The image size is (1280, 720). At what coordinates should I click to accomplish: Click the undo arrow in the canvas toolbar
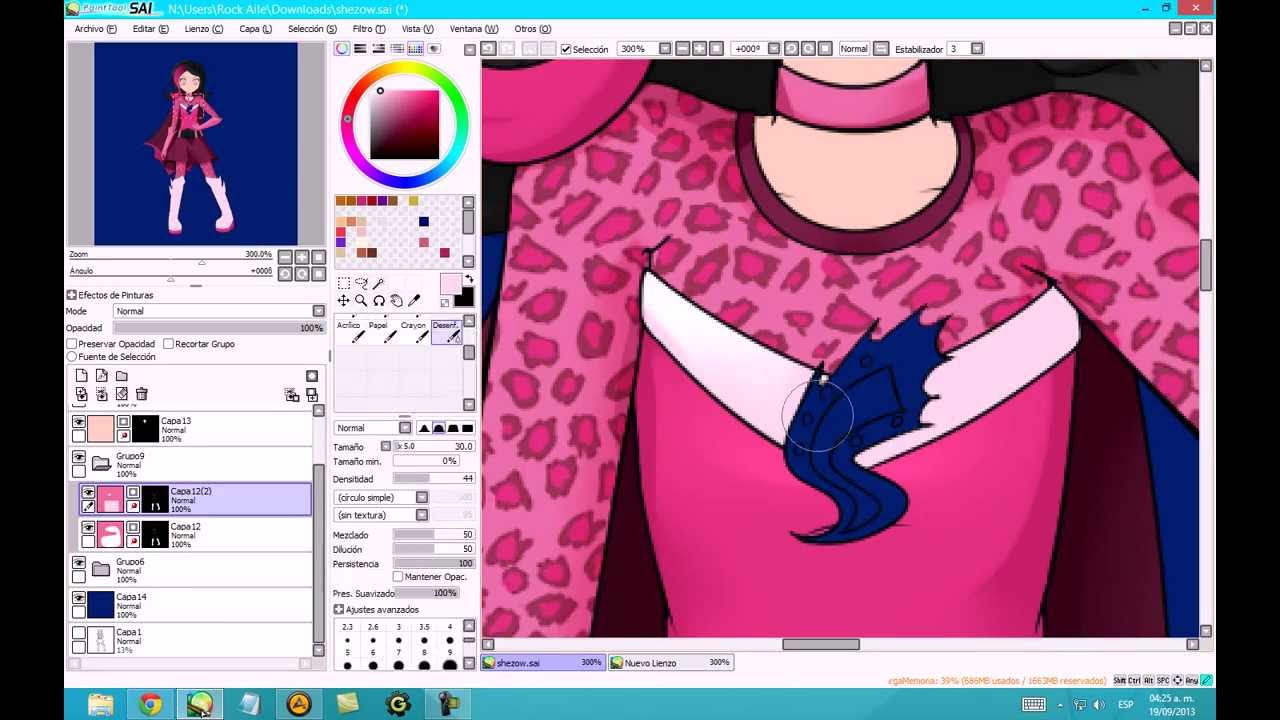coord(488,49)
